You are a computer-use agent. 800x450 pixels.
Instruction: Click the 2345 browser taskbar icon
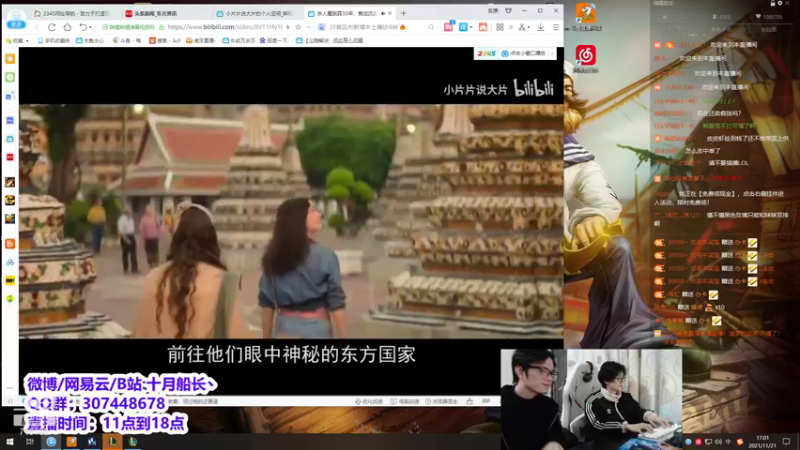point(51,442)
